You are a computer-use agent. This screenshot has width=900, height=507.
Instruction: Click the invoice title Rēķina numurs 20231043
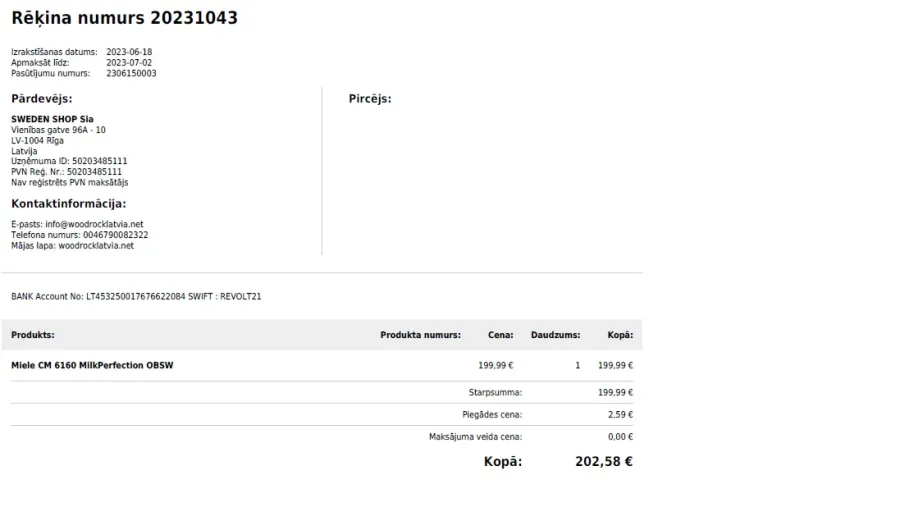[x=125, y=18]
